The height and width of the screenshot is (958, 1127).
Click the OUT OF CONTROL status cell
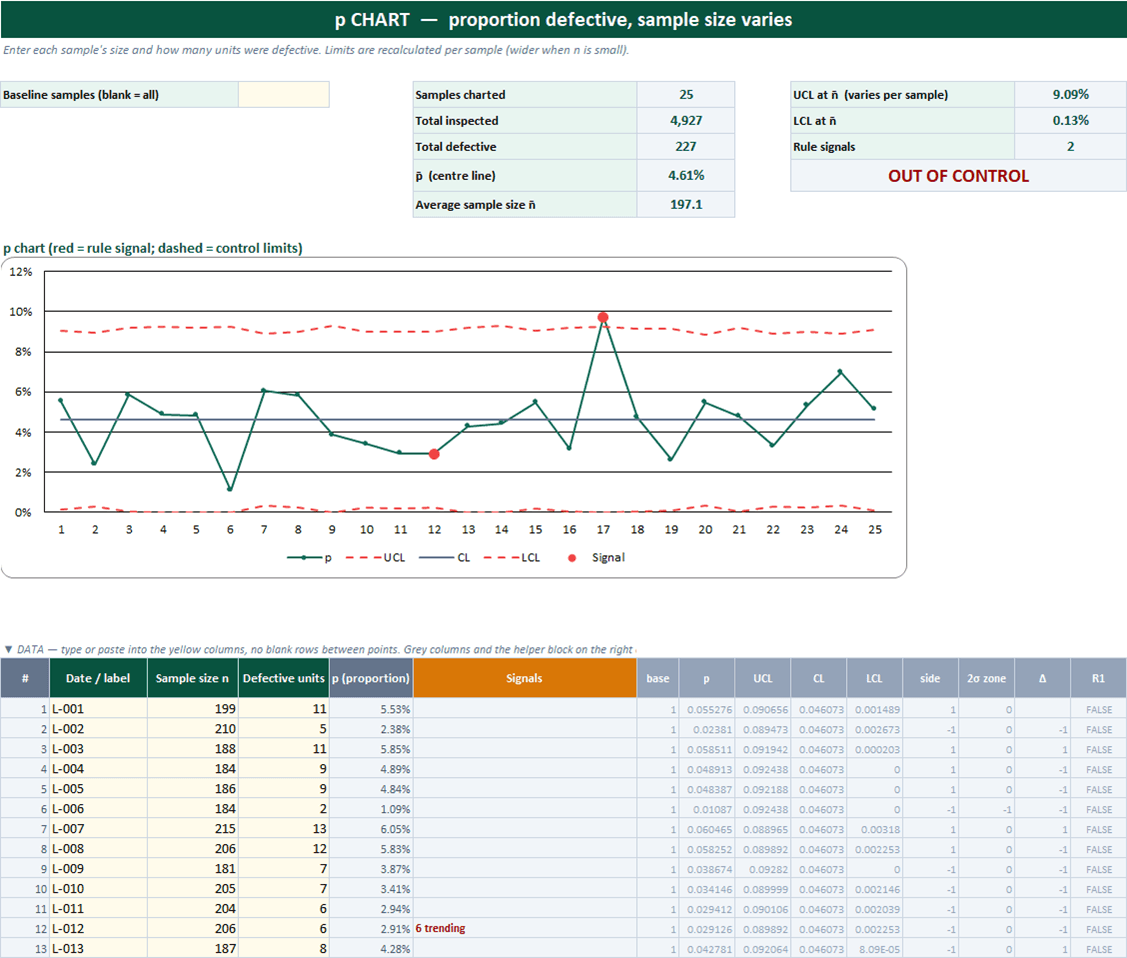pos(958,176)
